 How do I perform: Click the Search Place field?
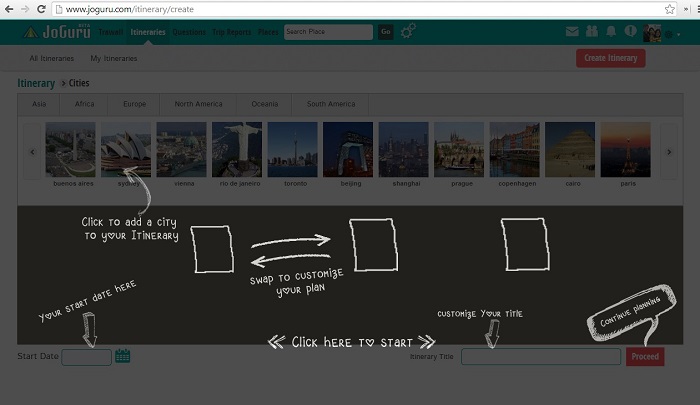click(328, 32)
